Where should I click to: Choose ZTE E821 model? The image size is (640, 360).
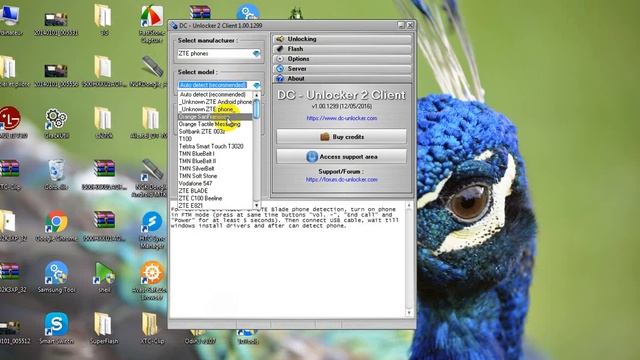click(x=215, y=205)
